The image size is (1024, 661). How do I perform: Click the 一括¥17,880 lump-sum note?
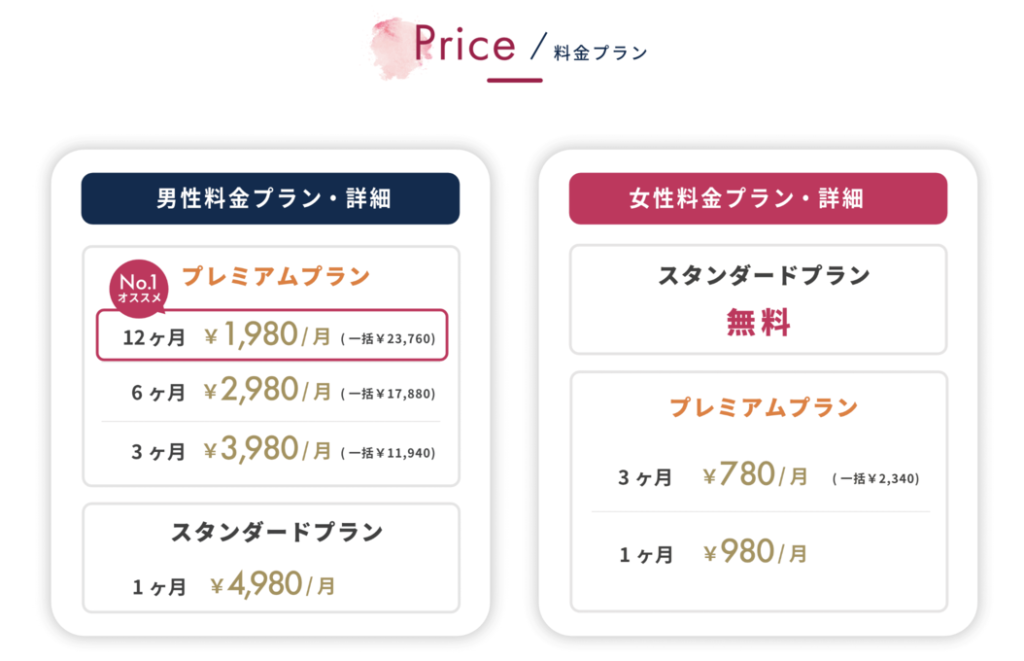(x=388, y=394)
